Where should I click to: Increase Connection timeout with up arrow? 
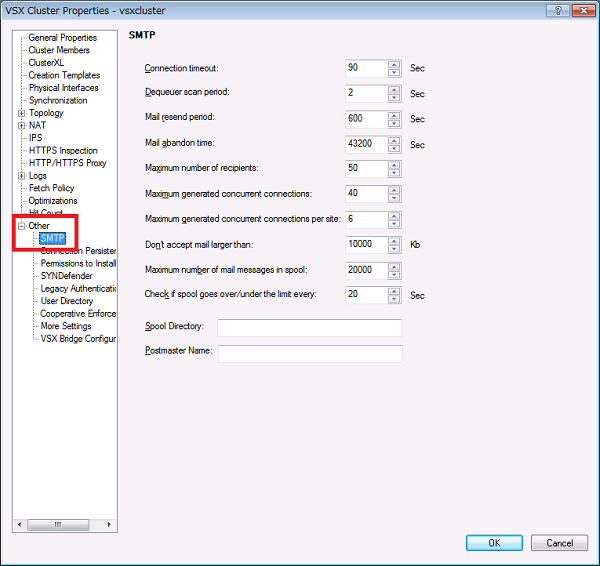pos(394,64)
